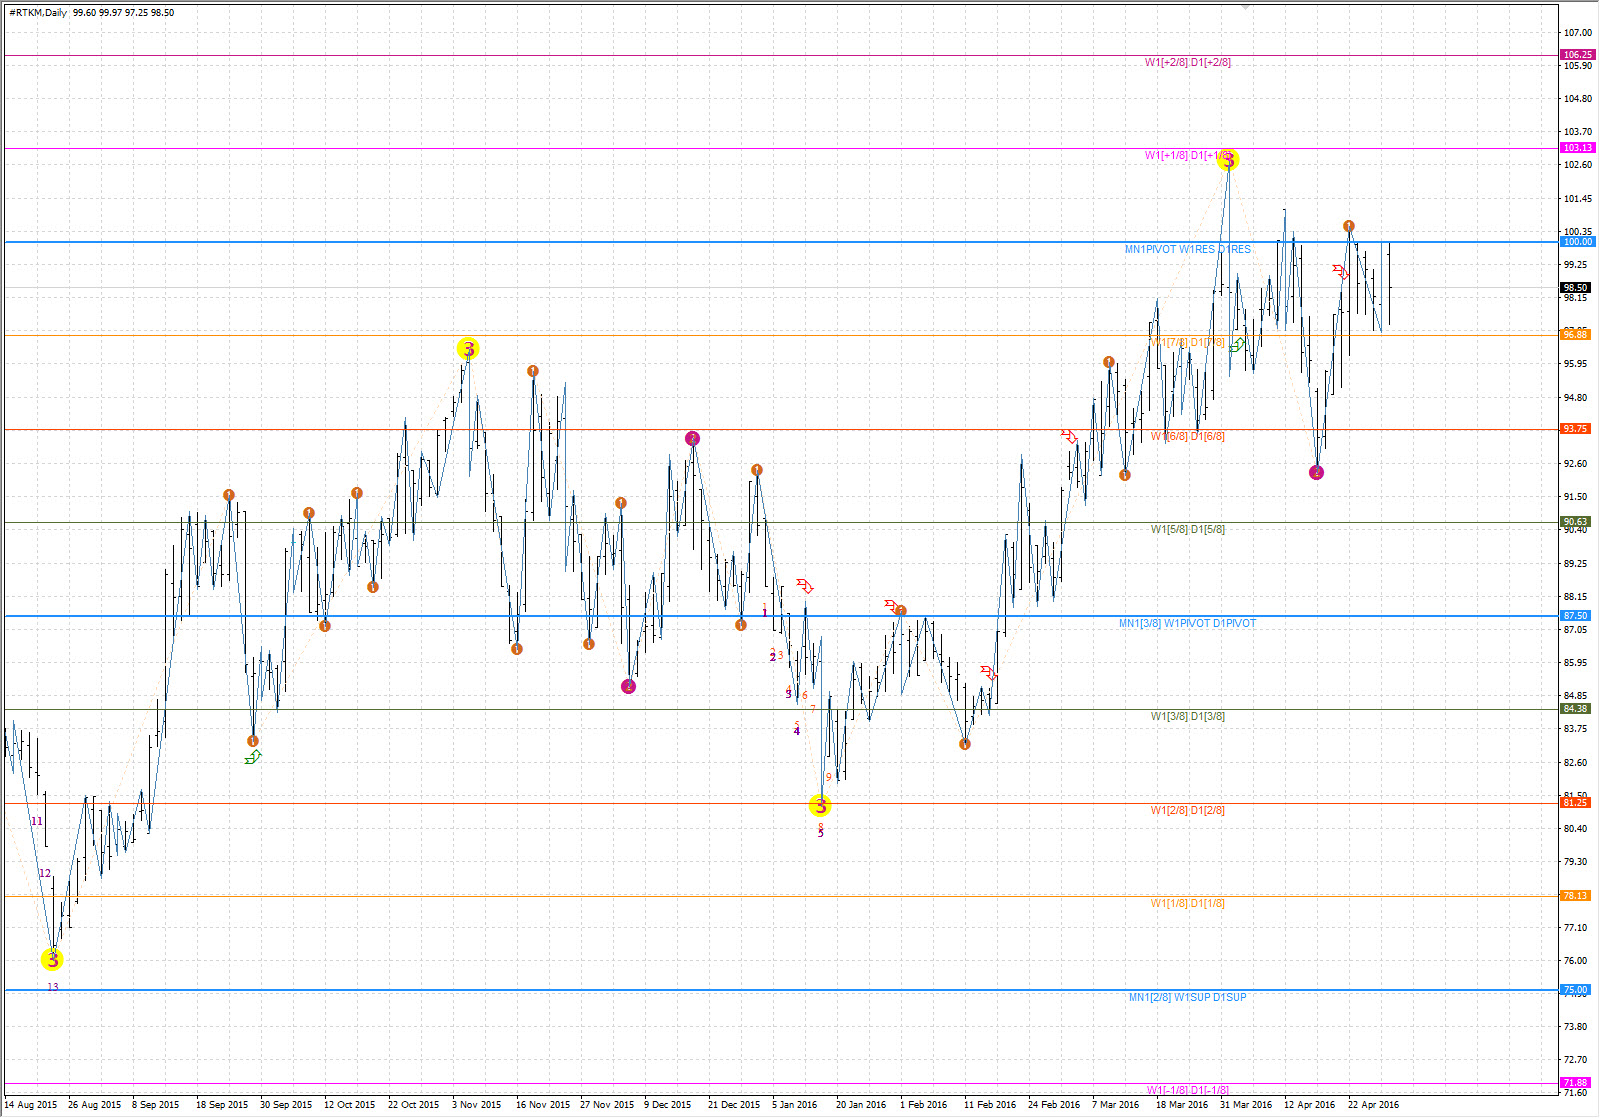Click the #RTKM,Daily chart title
The height and width of the screenshot is (1118, 1600).
click(x=38, y=13)
